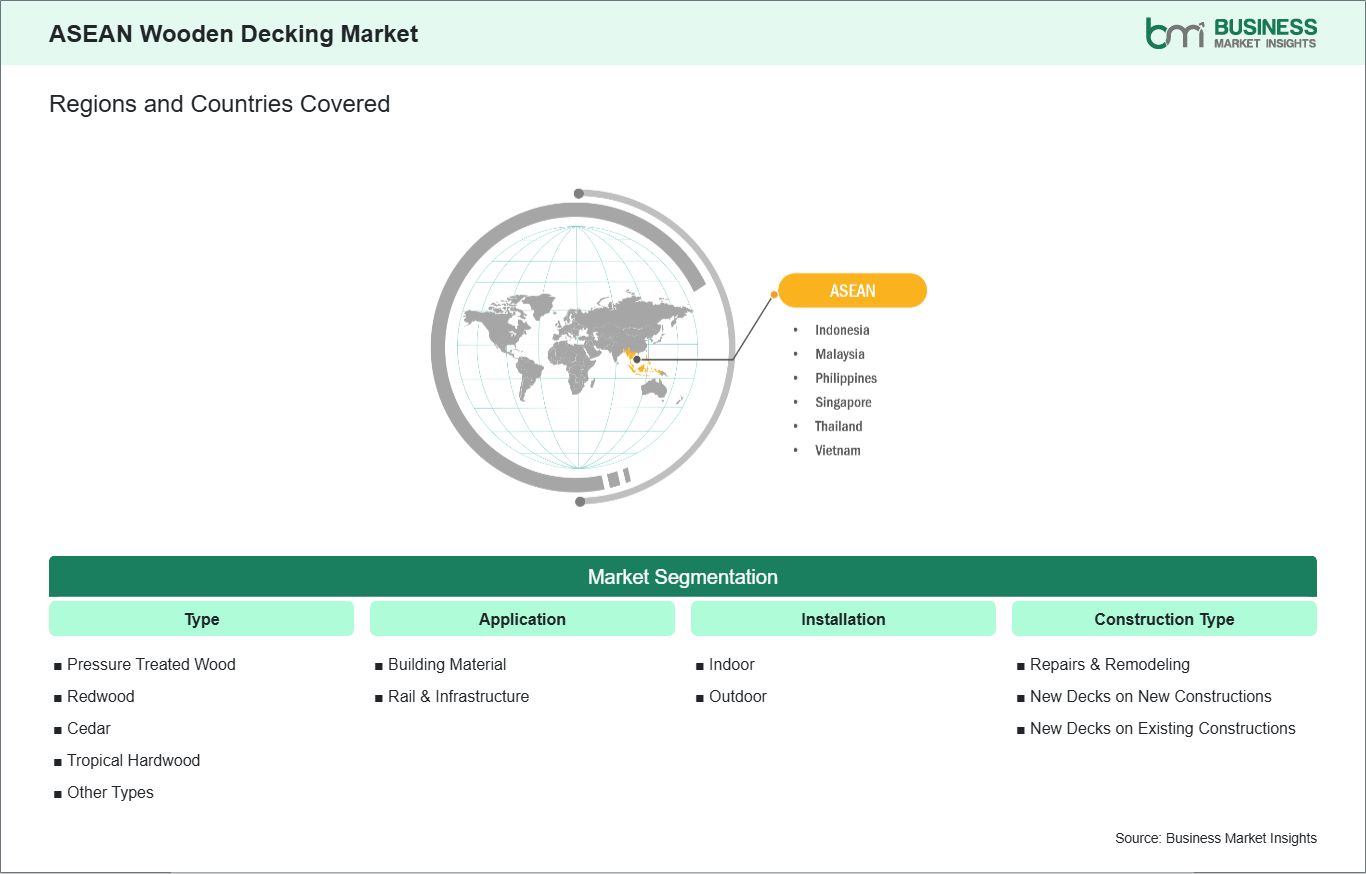Open the Installation segment header
The width and height of the screenshot is (1366, 874).
(x=843, y=619)
